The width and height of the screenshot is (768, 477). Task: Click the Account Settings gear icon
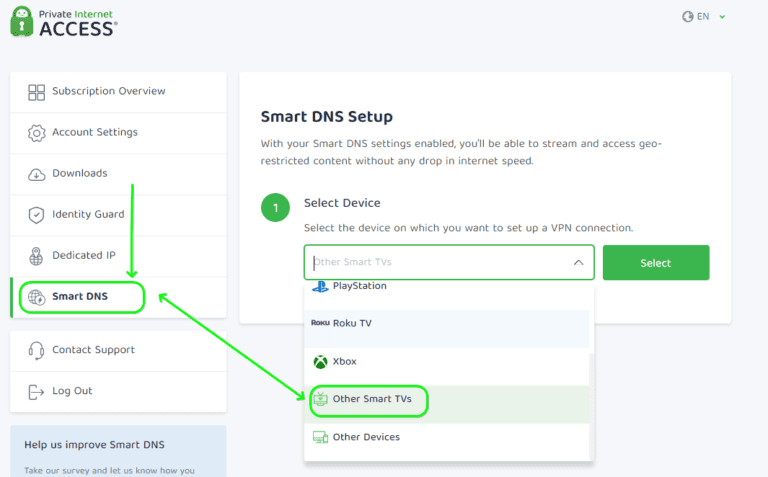point(37,133)
